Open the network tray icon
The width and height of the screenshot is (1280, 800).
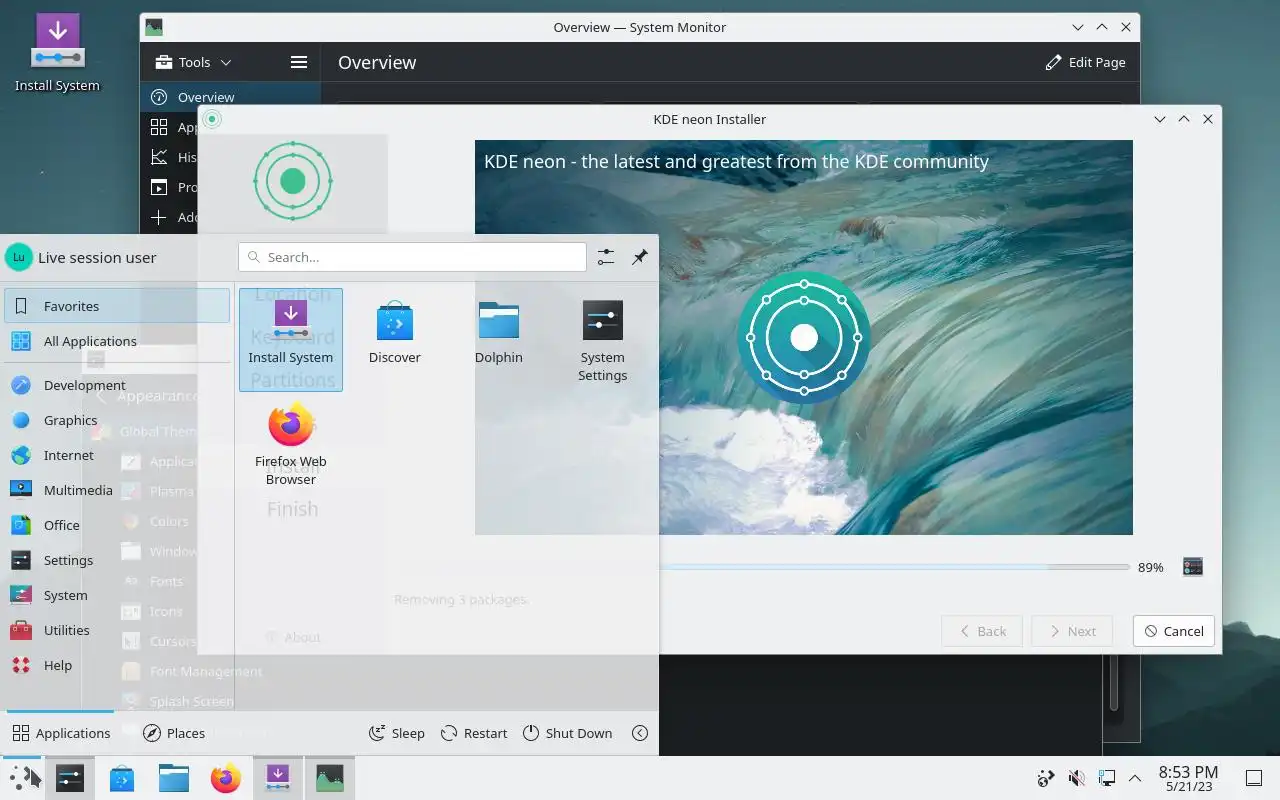click(1046, 778)
